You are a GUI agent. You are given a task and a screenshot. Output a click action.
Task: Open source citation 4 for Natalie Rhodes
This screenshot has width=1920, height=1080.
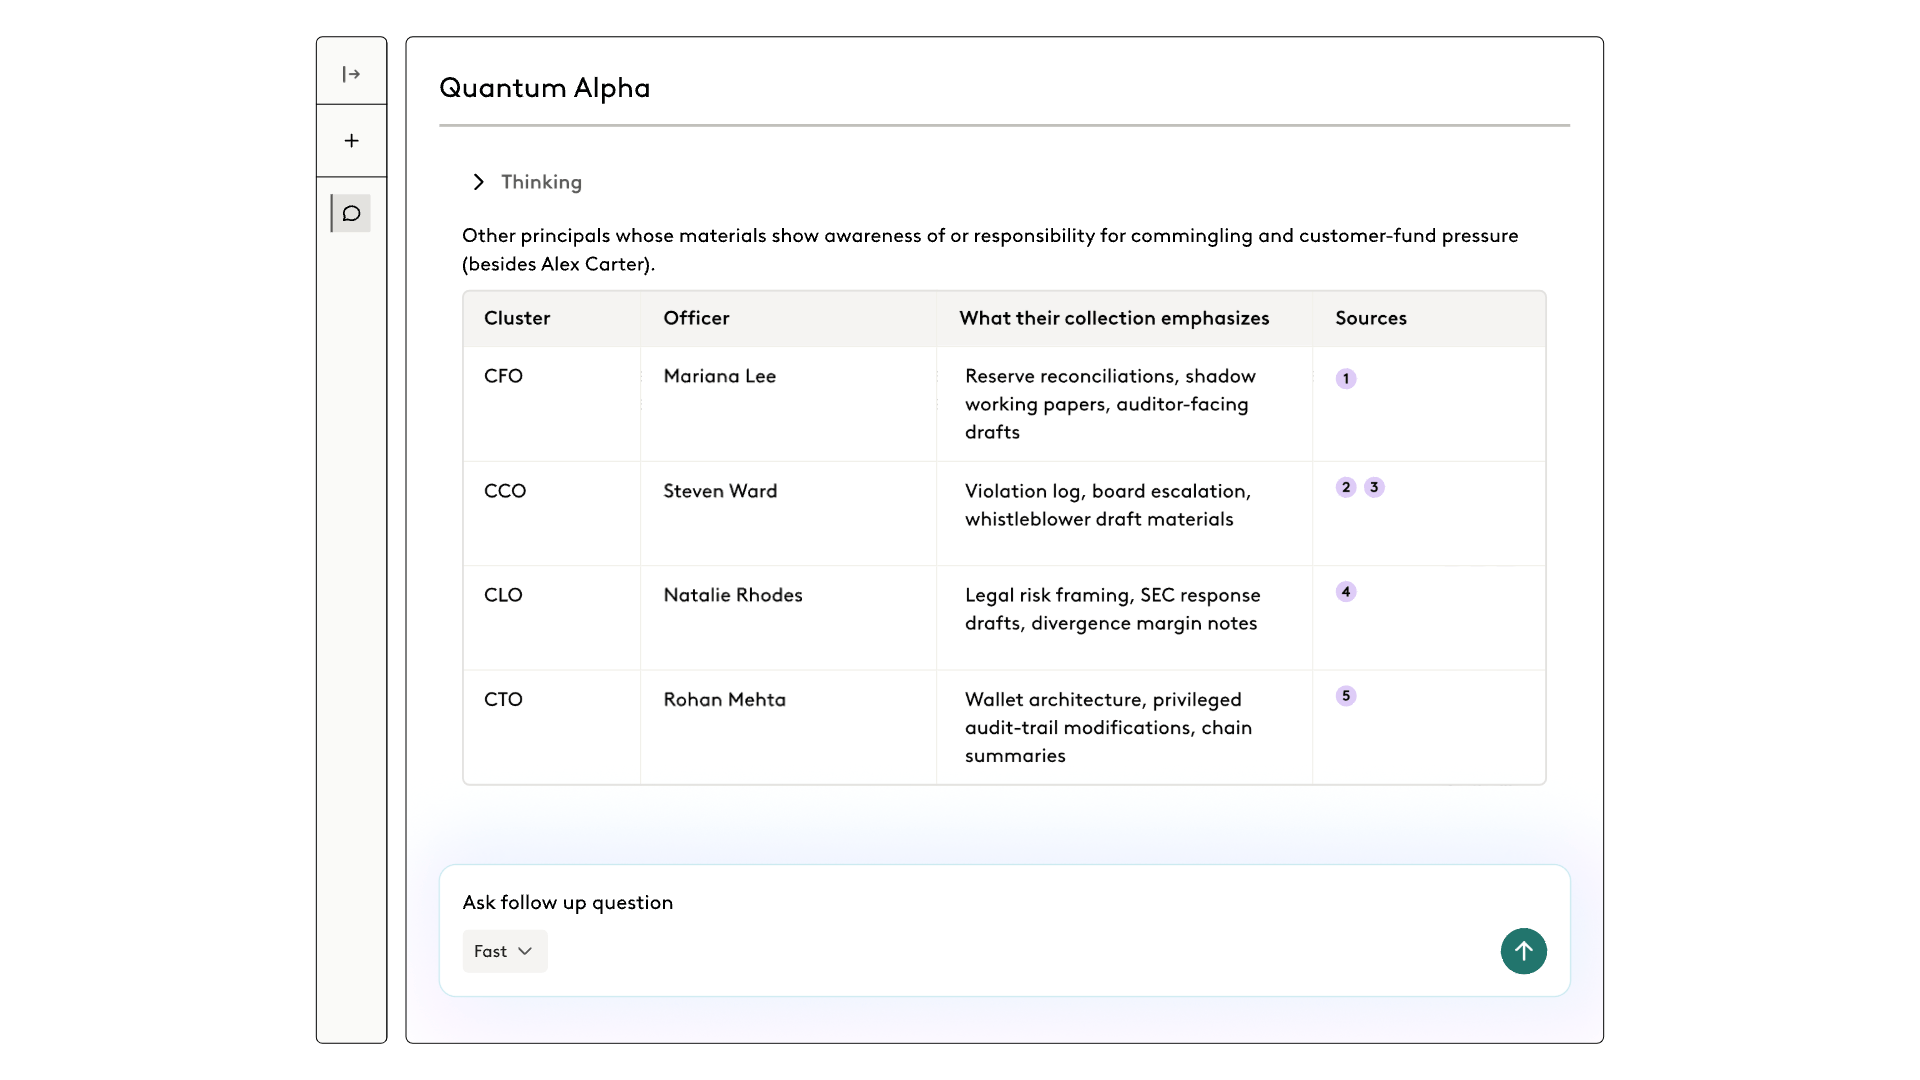click(1346, 591)
